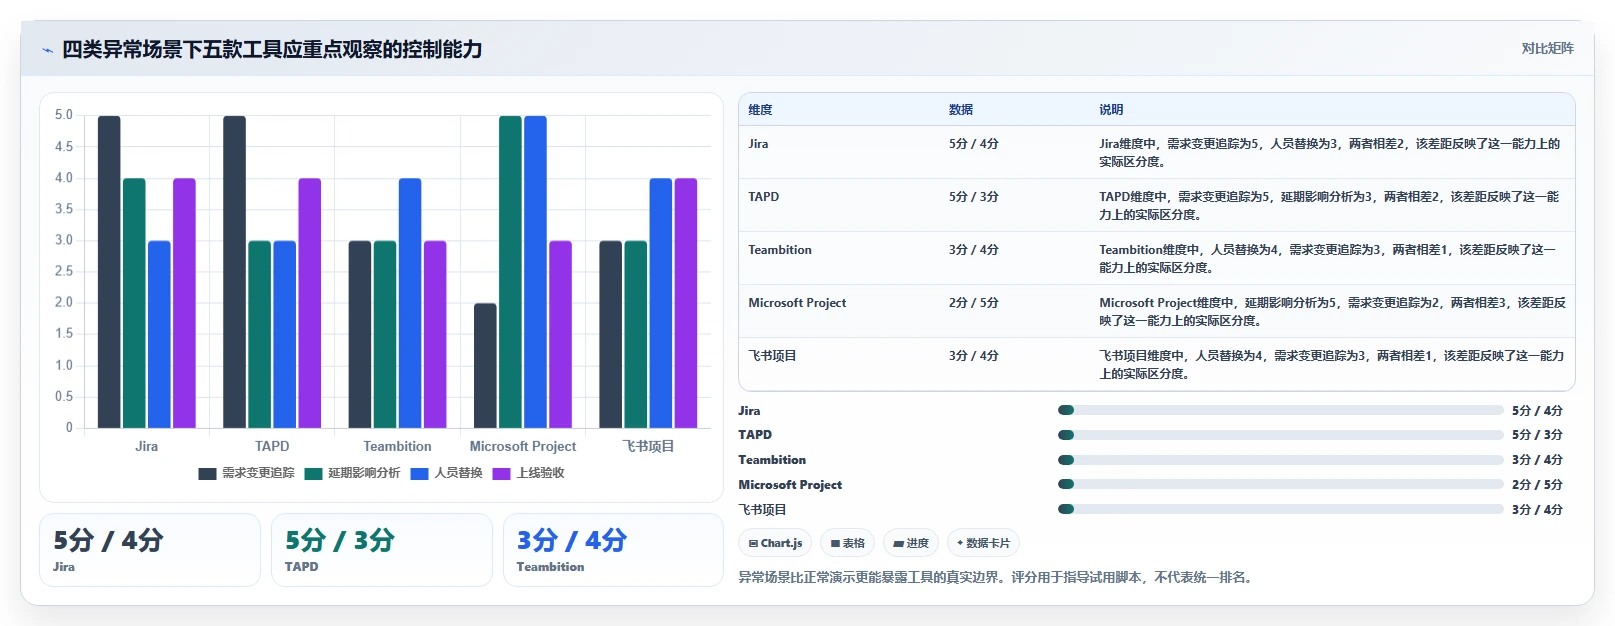The width and height of the screenshot is (1615, 626).
Task: Click the 表格 tag chip
Action: [847, 543]
